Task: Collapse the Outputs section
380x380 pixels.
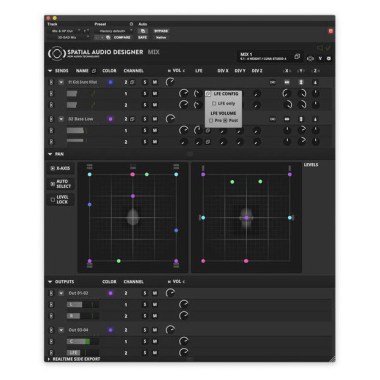Action: pos(50,282)
